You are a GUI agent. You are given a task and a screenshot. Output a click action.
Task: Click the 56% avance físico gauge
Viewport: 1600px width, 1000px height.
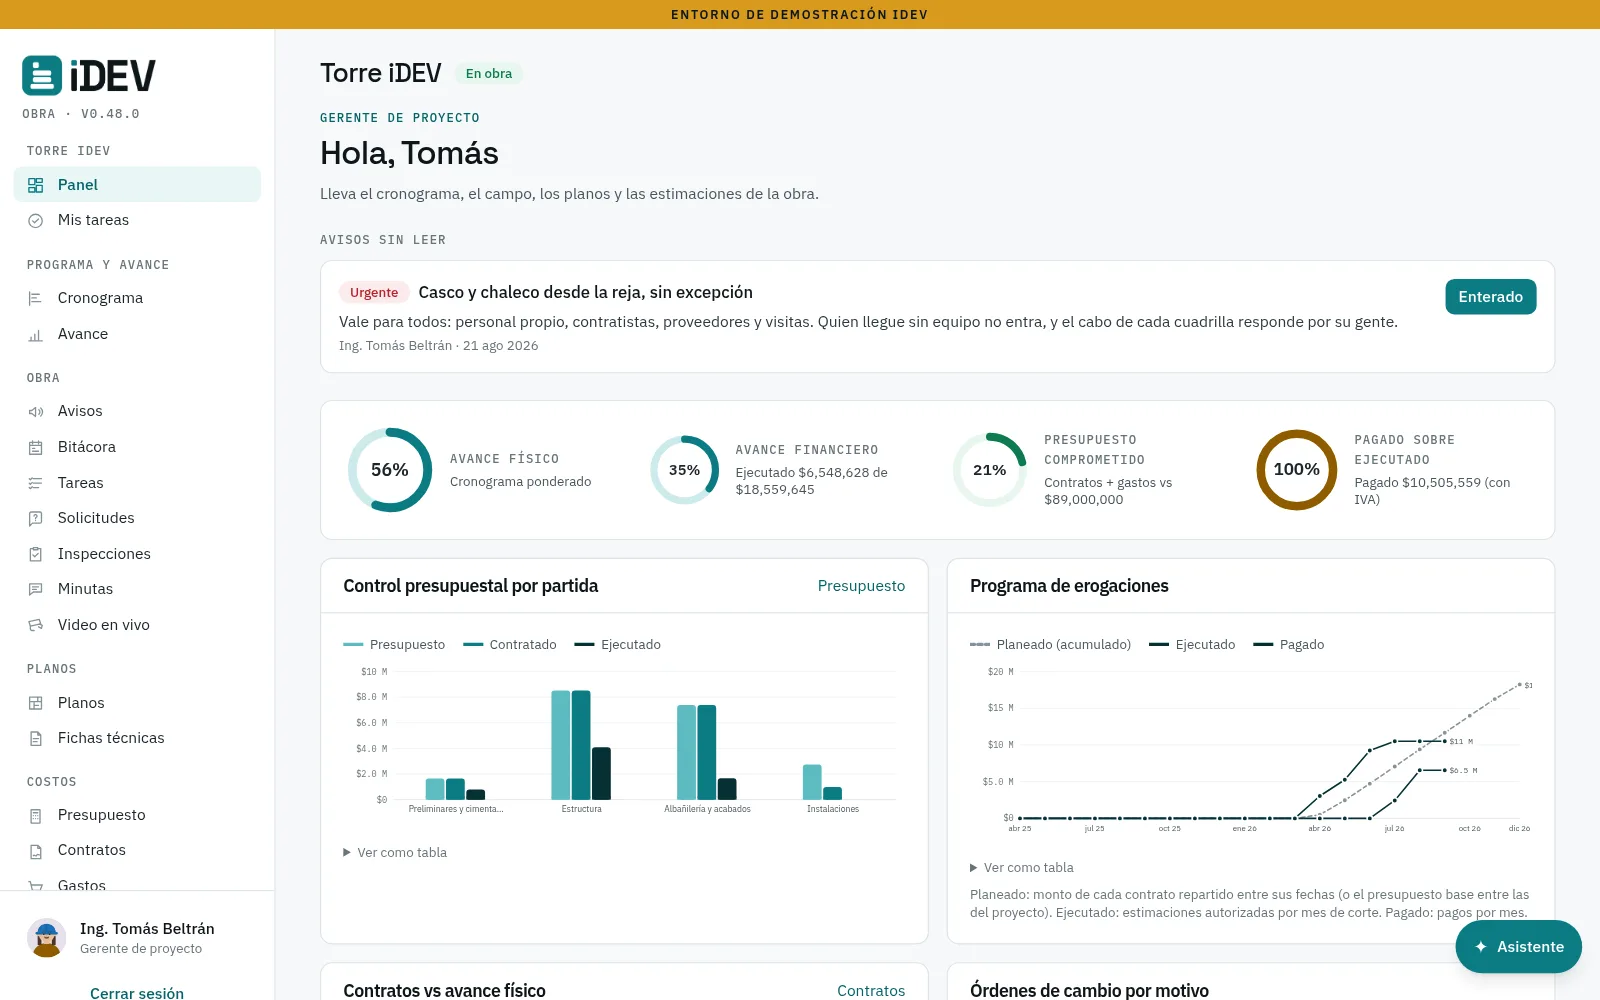390,470
